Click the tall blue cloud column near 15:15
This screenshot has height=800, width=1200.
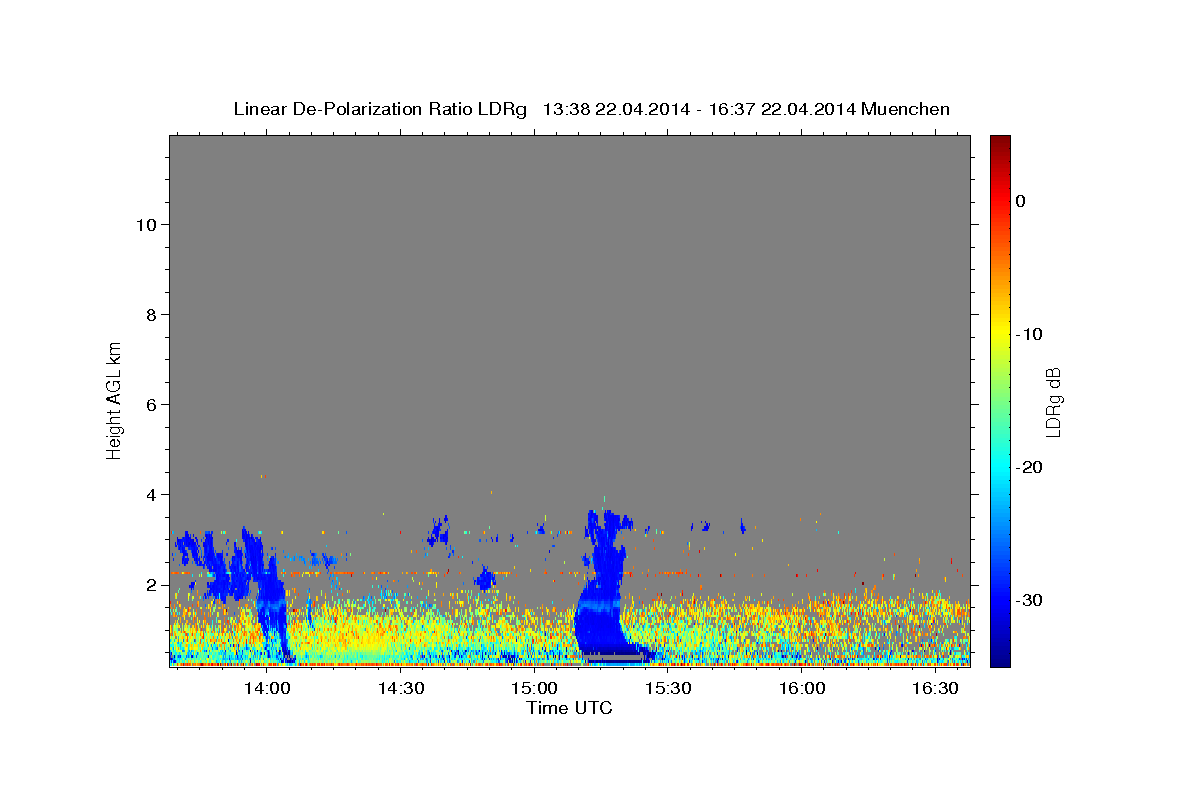coord(603,585)
